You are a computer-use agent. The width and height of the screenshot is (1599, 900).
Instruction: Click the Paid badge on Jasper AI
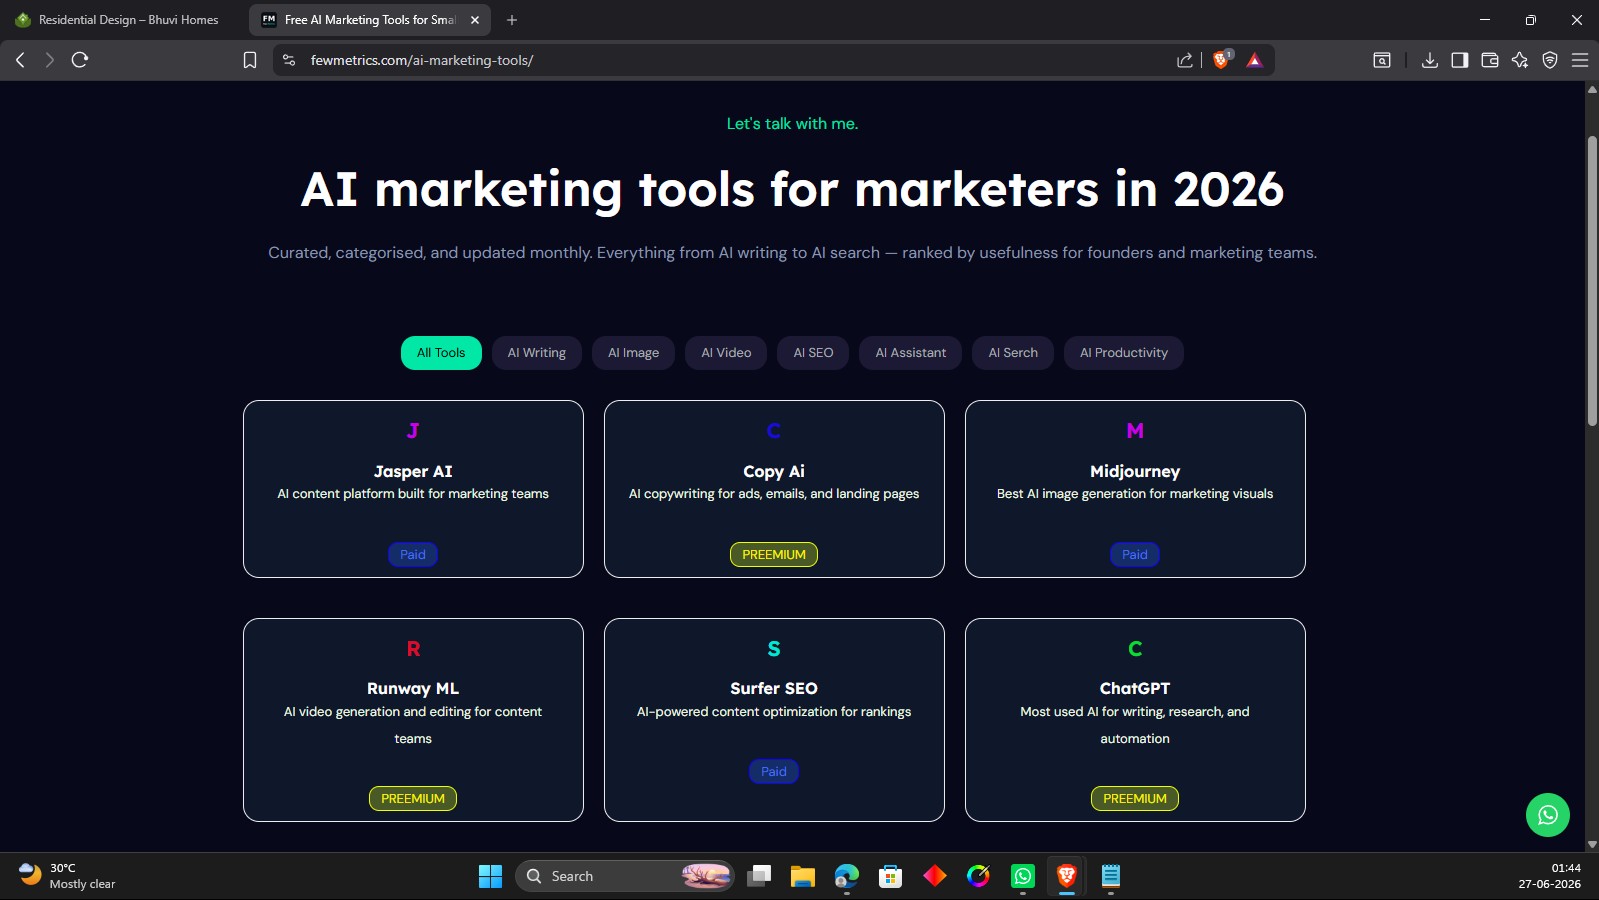[x=413, y=555]
